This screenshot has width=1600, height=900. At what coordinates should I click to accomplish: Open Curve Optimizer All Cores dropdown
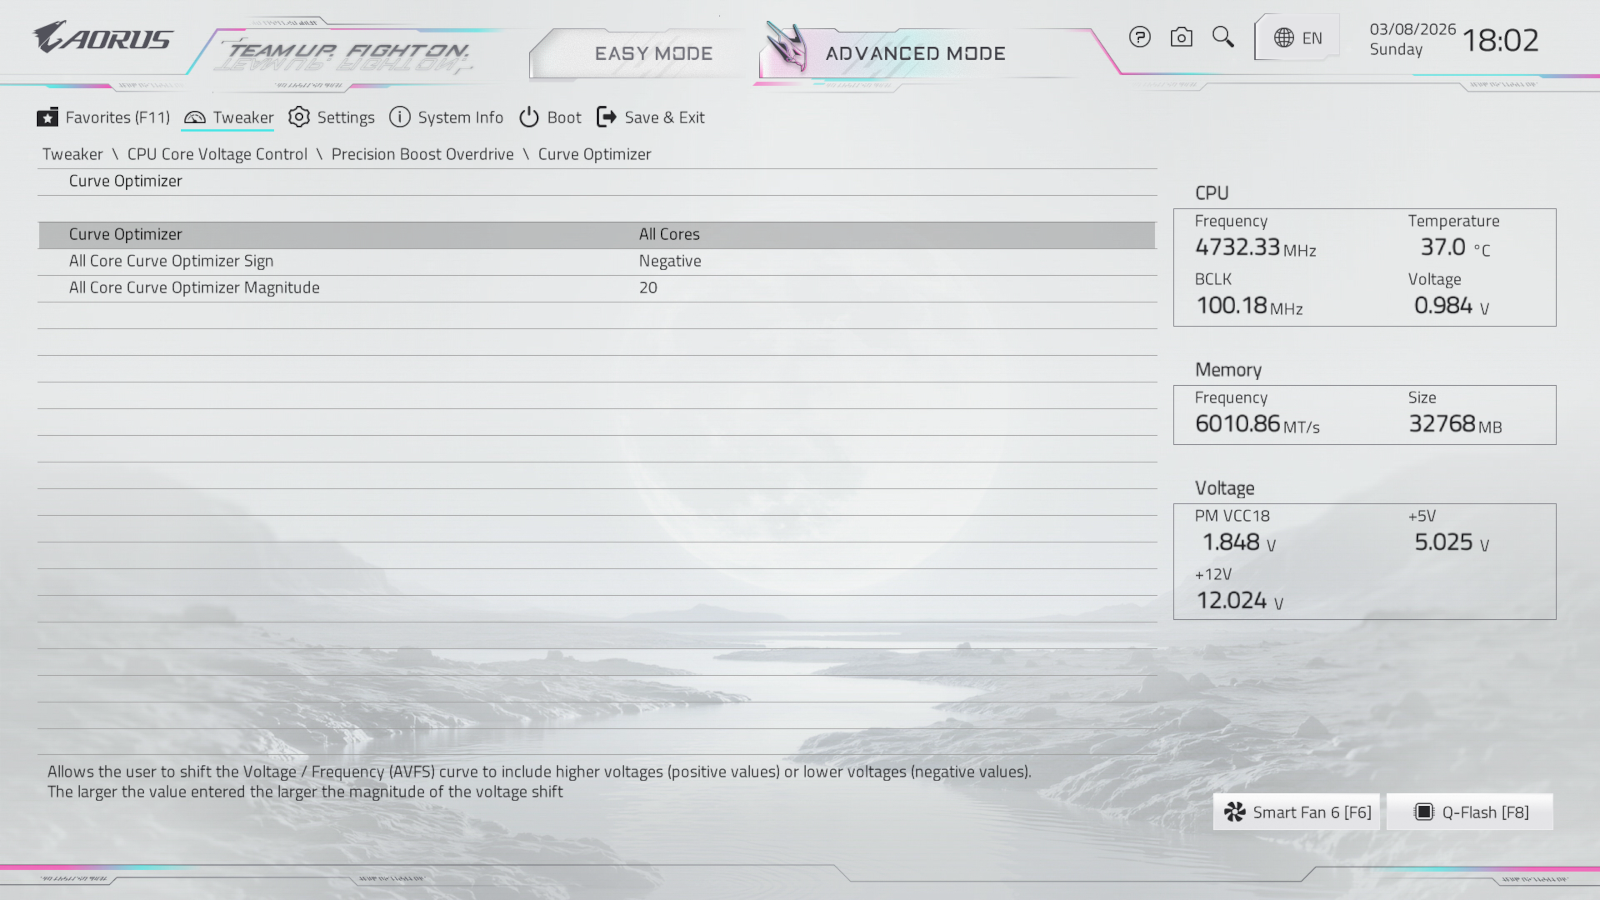click(x=669, y=234)
